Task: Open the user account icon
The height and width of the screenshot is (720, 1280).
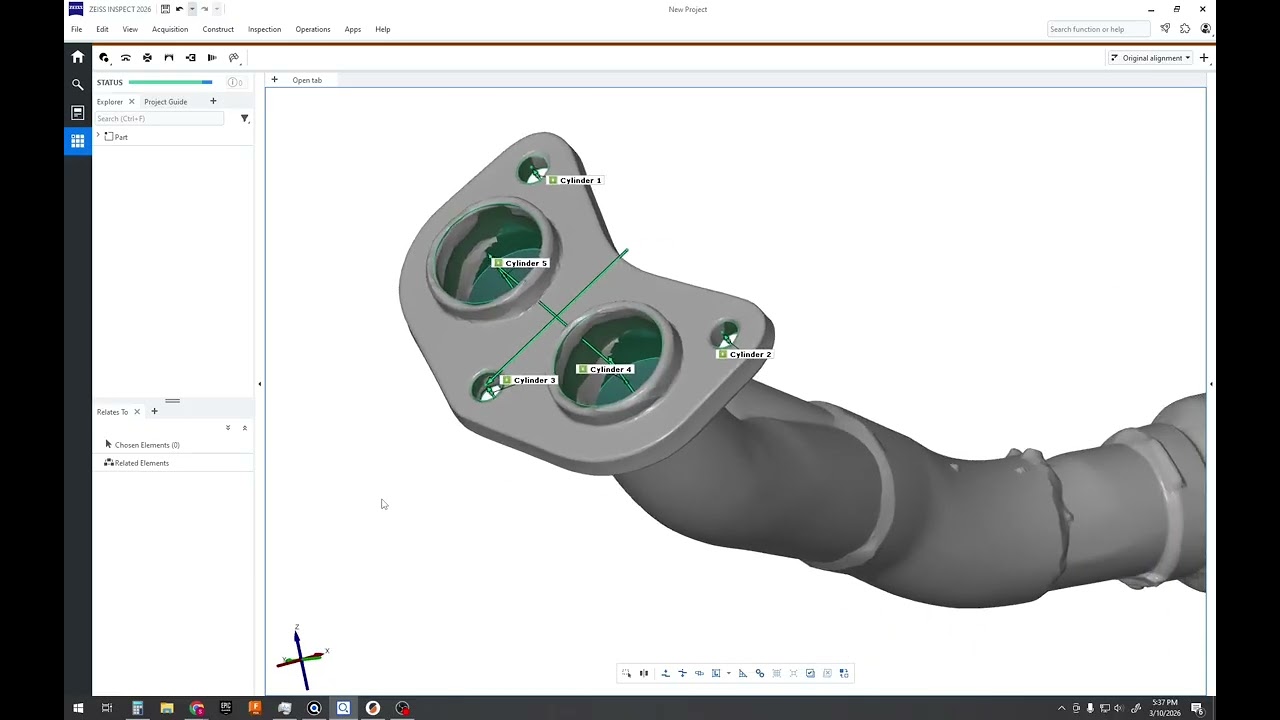Action: pos(1205,29)
